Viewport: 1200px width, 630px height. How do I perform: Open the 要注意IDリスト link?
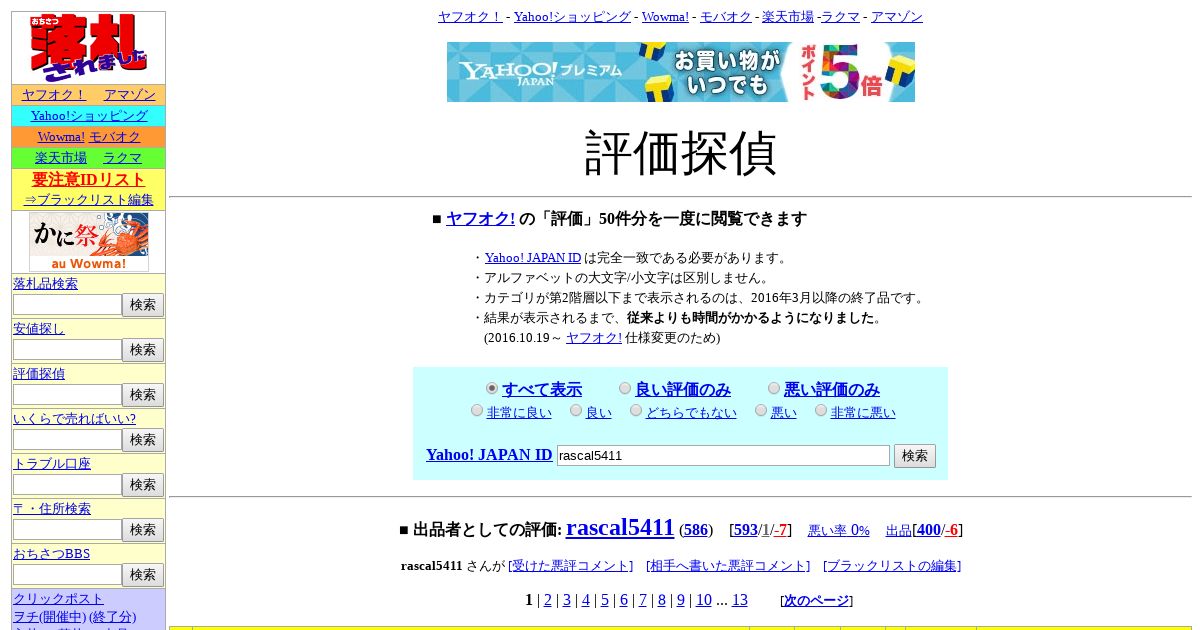(89, 179)
